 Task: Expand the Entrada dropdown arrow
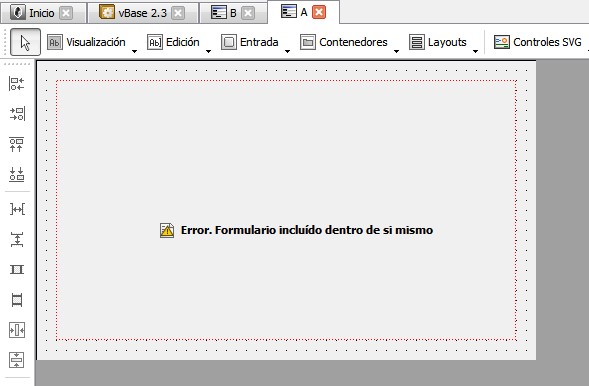tap(287, 51)
